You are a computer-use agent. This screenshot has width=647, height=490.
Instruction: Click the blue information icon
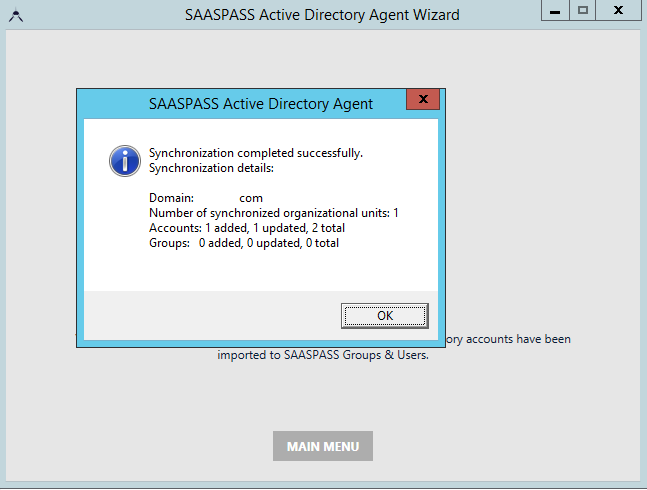click(x=124, y=159)
